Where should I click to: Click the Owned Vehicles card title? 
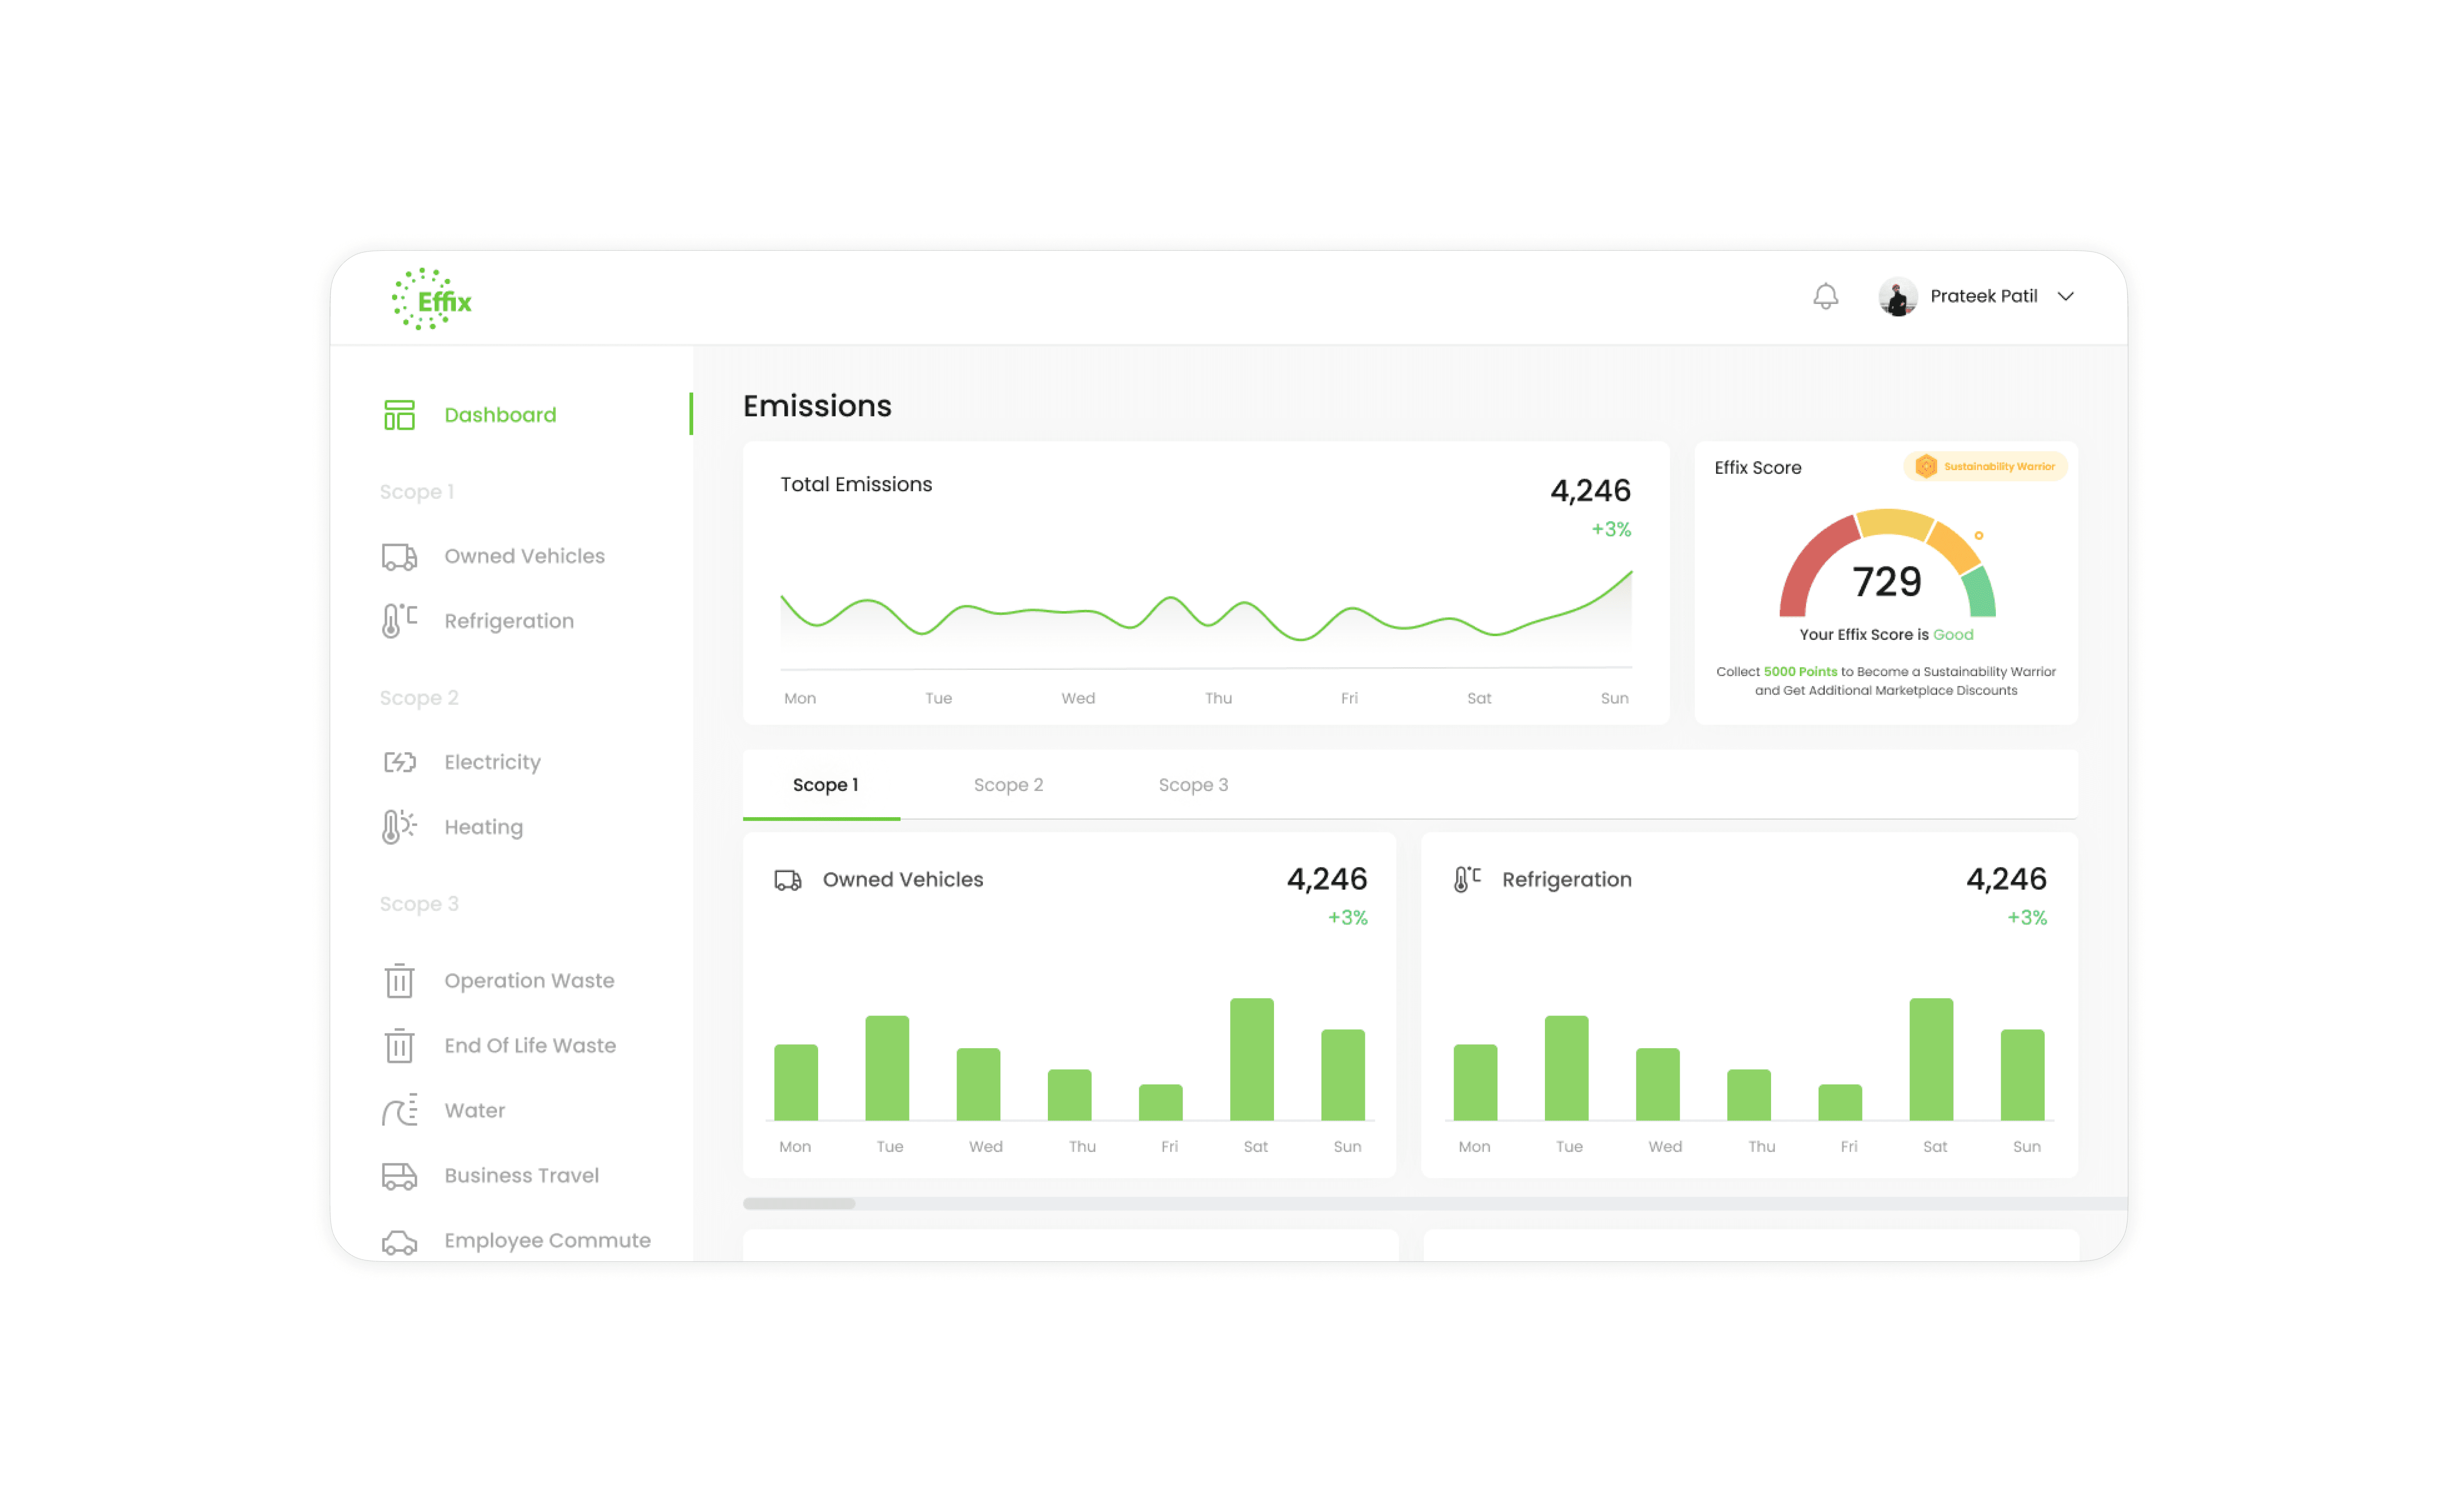tap(903, 880)
